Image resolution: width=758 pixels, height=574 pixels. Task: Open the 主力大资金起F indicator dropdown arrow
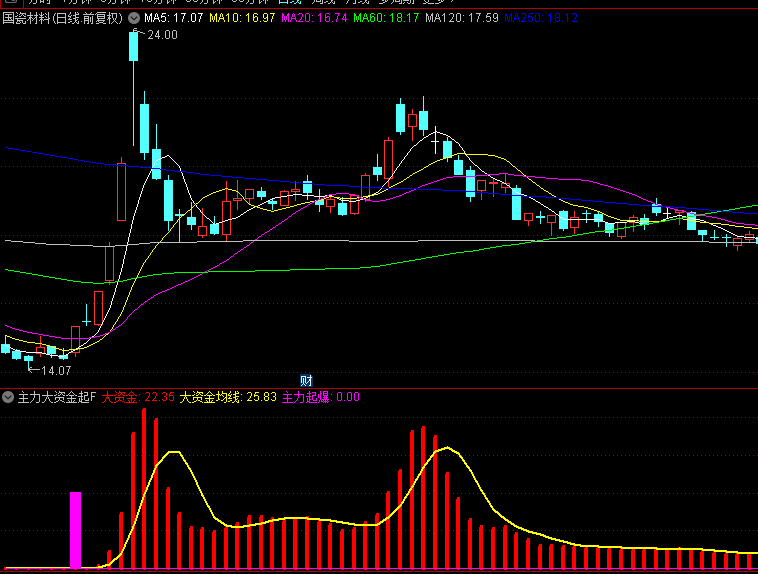point(8,397)
